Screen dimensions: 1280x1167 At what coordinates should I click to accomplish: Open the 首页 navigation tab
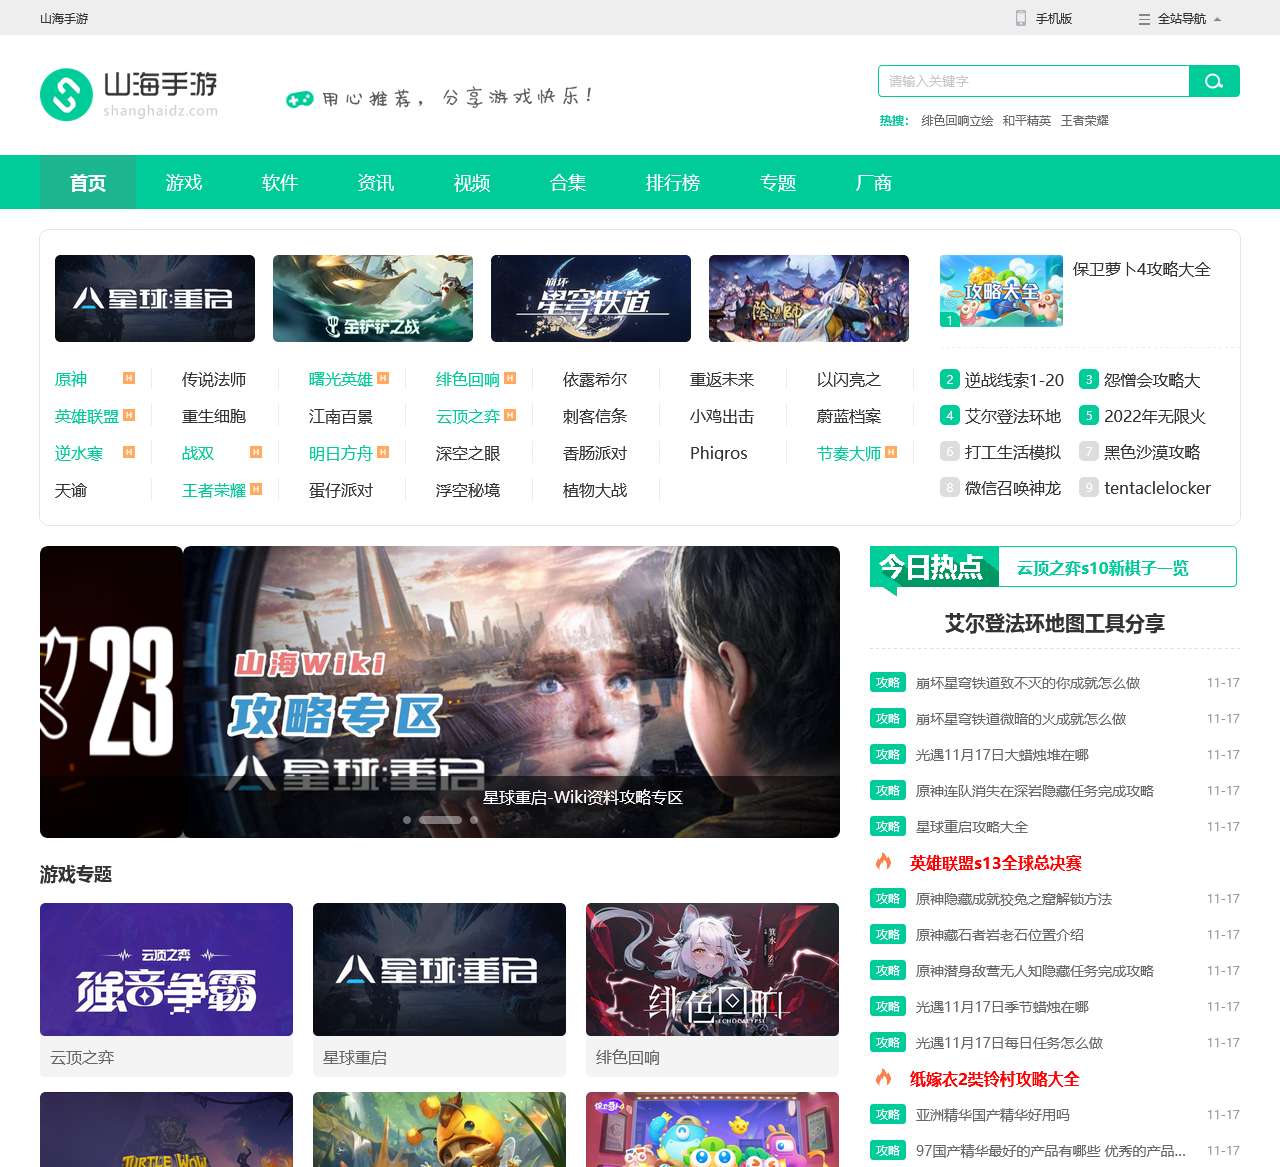[88, 182]
